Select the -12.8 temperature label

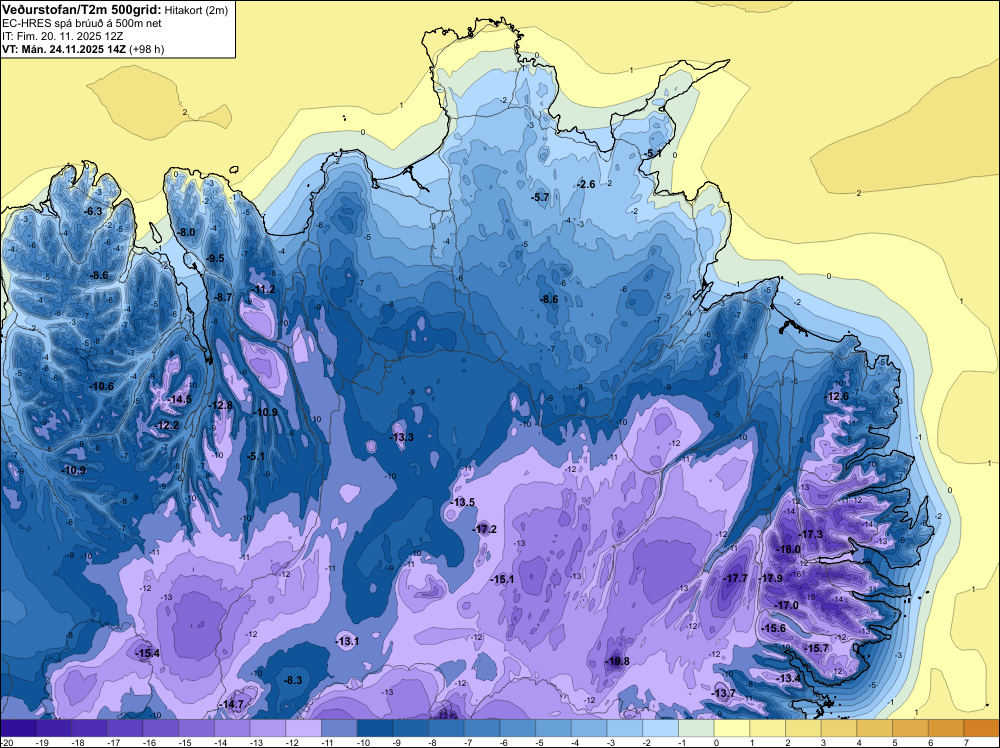point(221,405)
